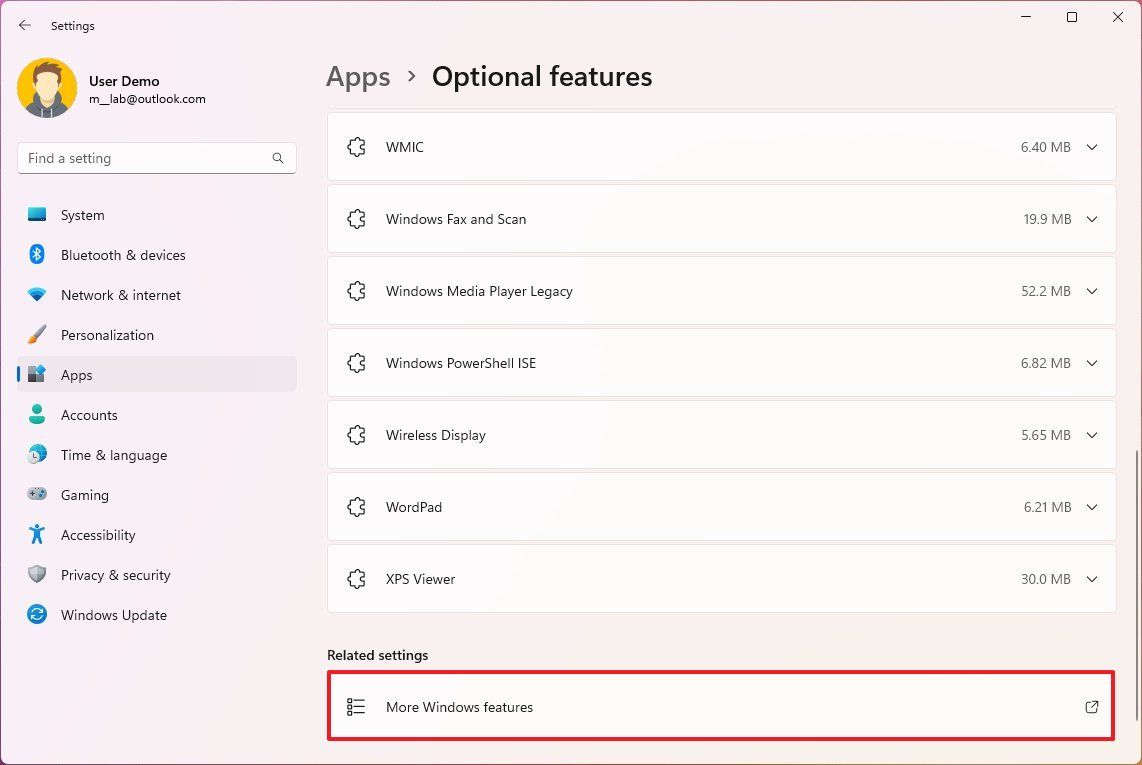
Task: Expand the XPS Viewer entry
Action: click(x=1092, y=579)
